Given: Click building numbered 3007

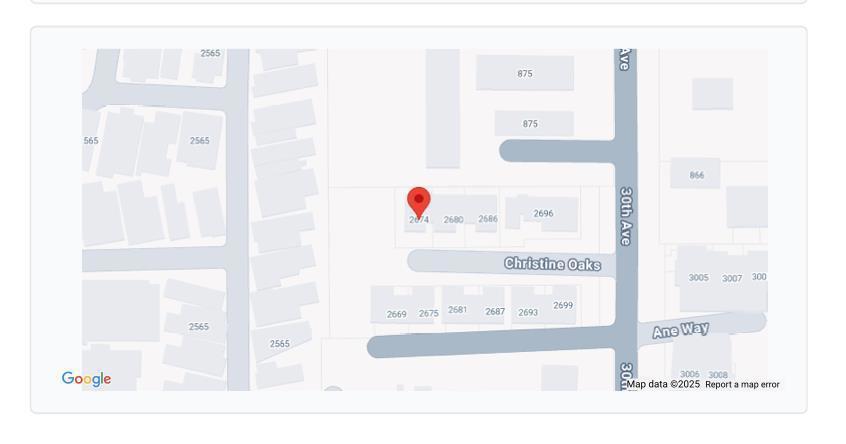Looking at the screenshot, I should (732, 278).
